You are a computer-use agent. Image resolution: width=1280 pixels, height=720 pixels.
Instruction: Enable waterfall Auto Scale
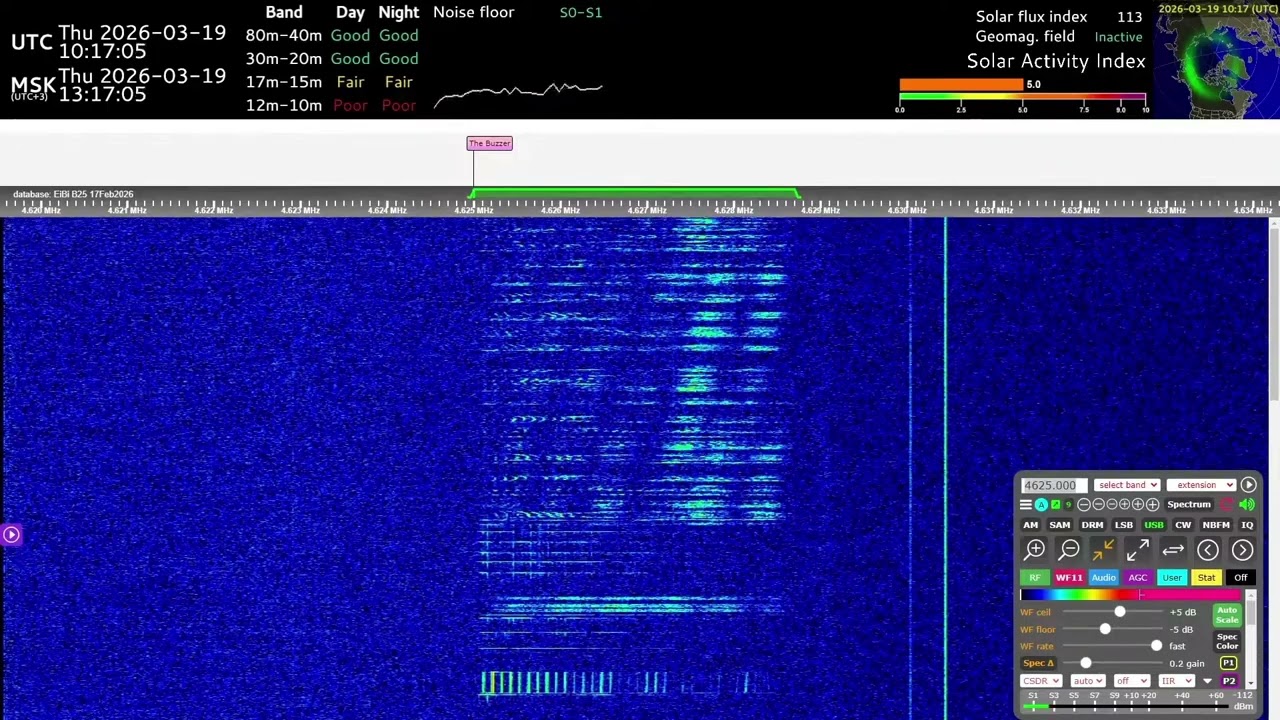click(1227, 614)
